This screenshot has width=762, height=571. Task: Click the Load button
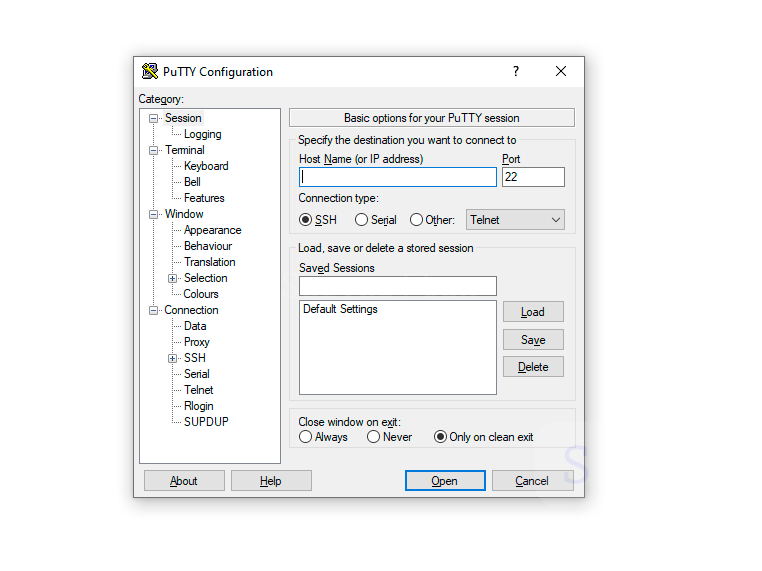(533, 312)
